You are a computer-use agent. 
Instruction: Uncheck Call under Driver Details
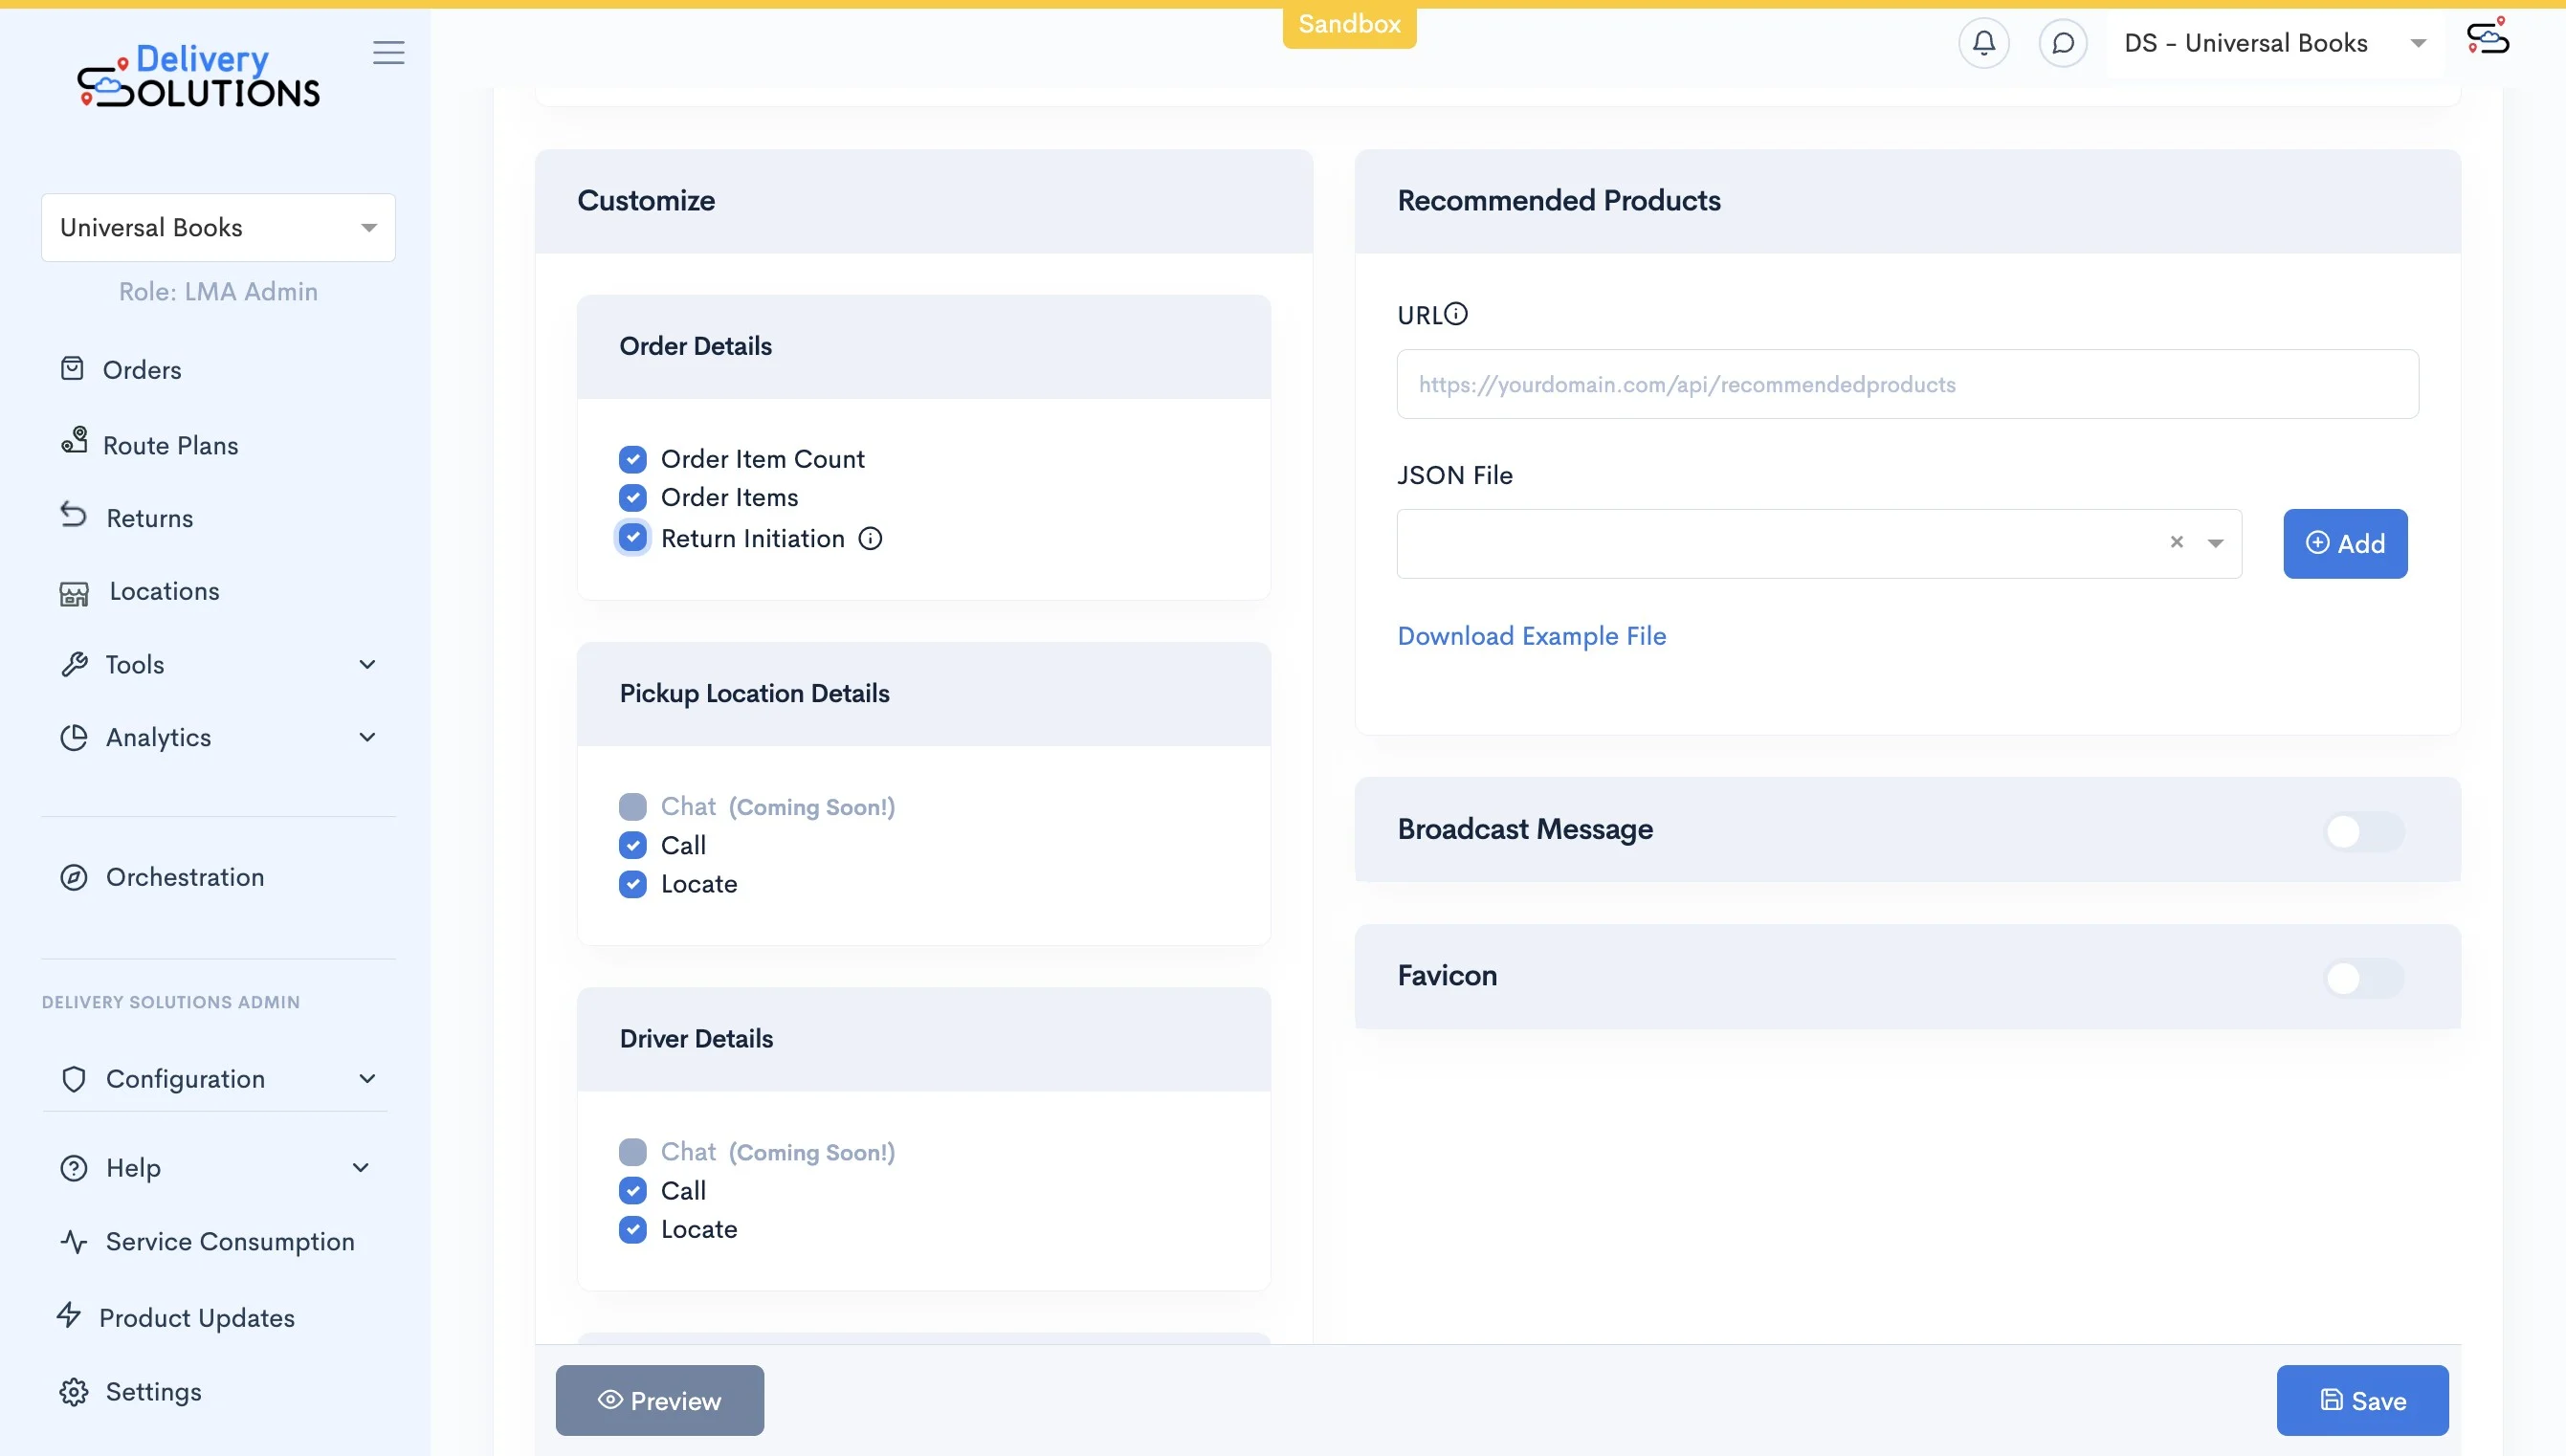[x=633, y=1191]
